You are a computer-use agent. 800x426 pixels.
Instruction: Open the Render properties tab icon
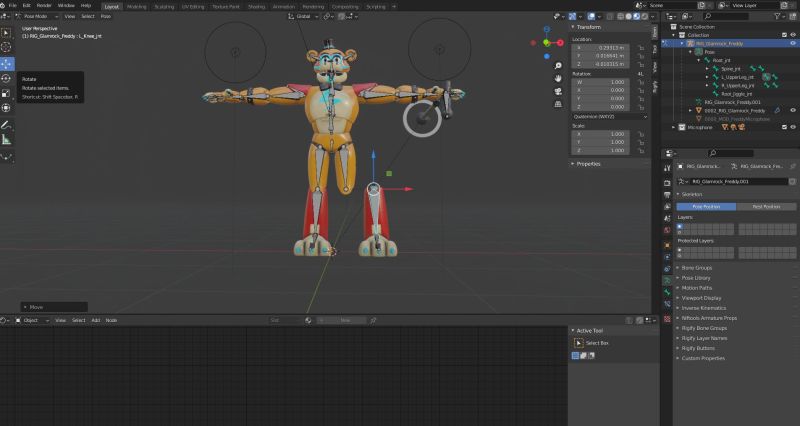point(667,182)
